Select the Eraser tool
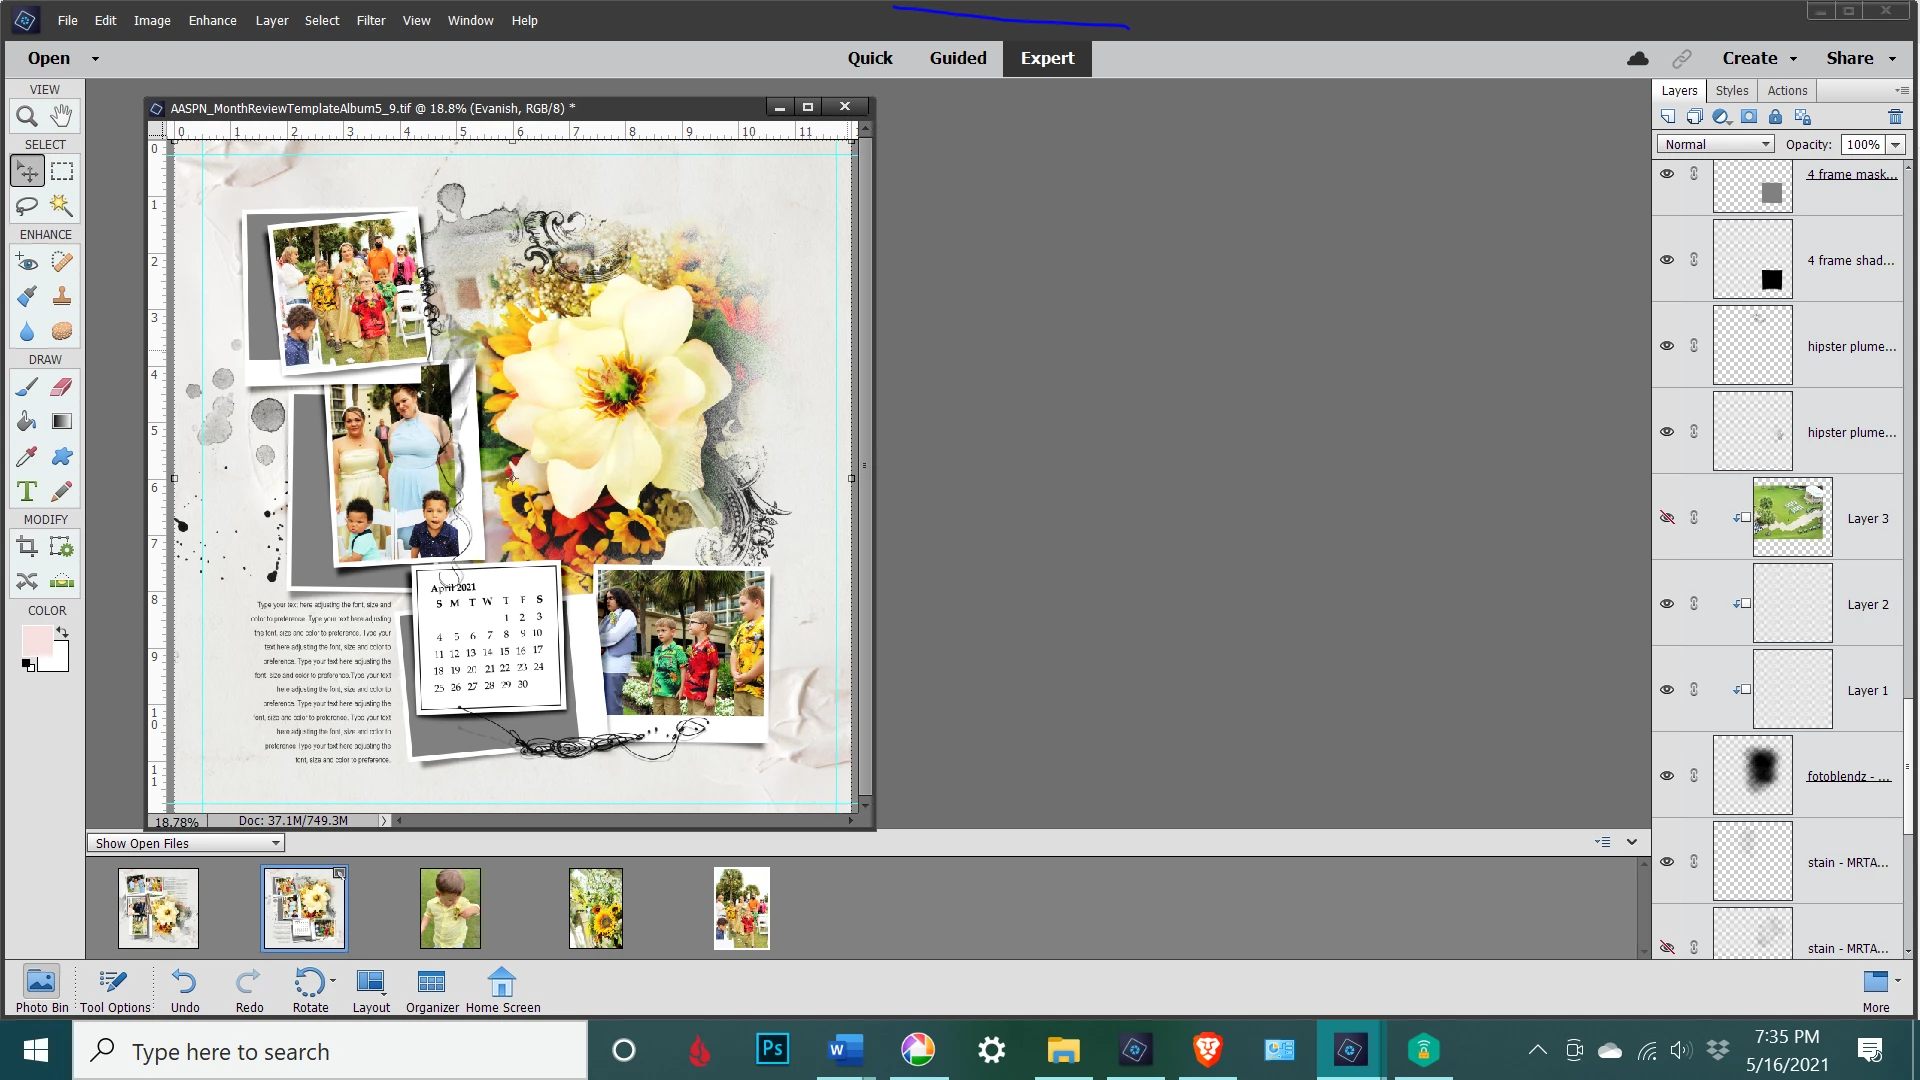This screenshot has height=1080, width=1920. point(62,387)
